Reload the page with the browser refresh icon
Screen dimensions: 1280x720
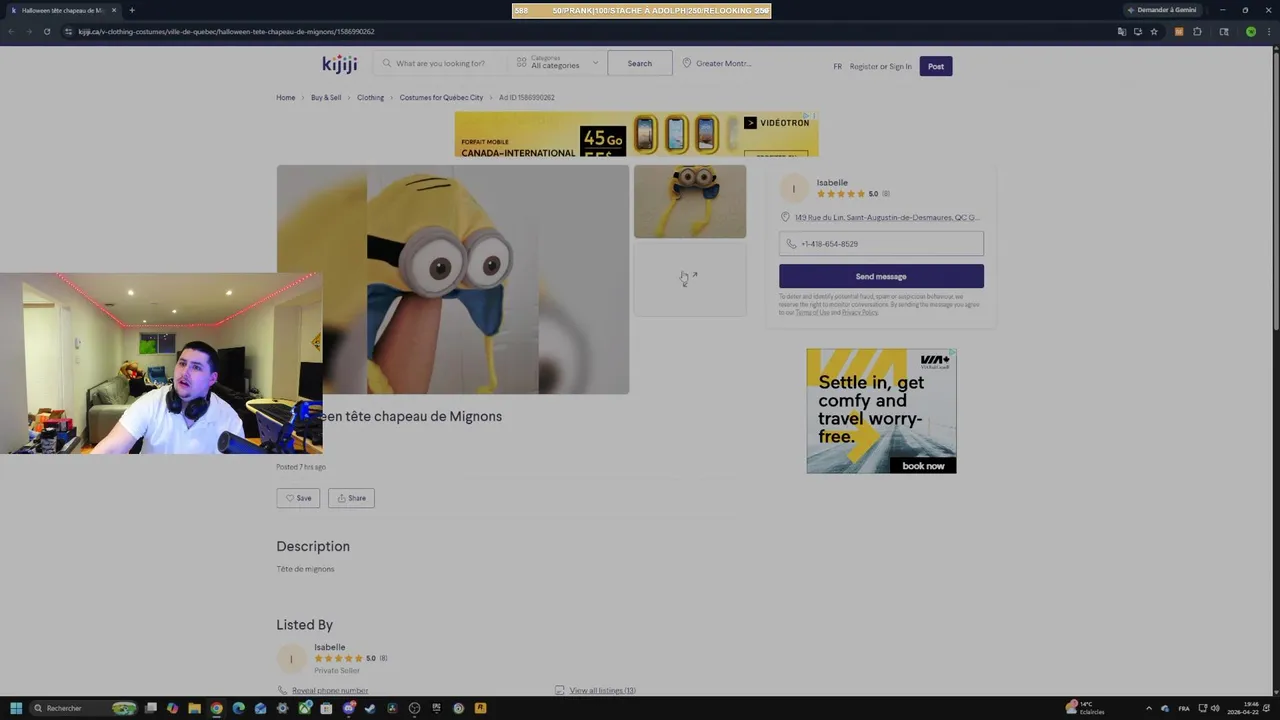[46, 32]
